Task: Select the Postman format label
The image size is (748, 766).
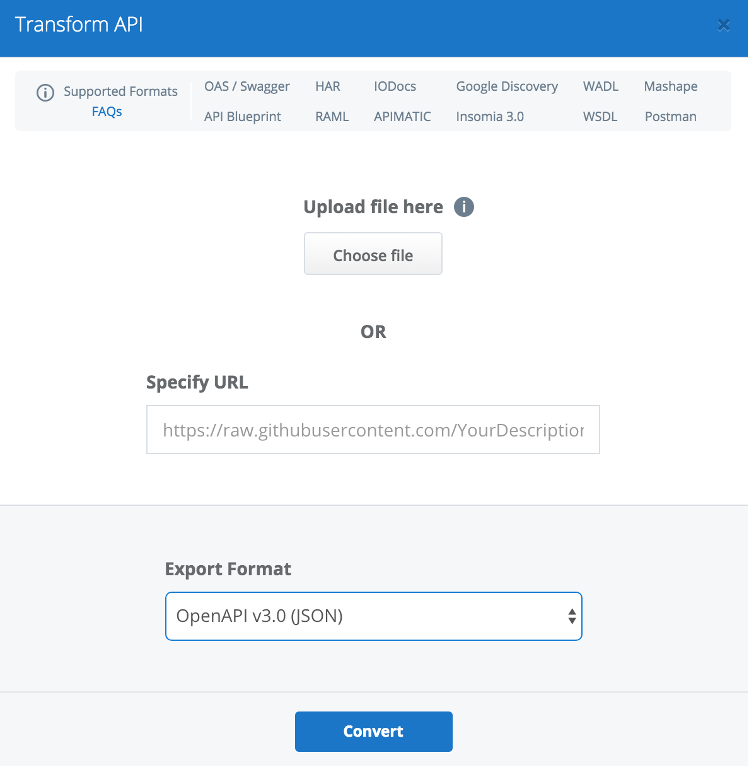Action: [x=671, y=117]
